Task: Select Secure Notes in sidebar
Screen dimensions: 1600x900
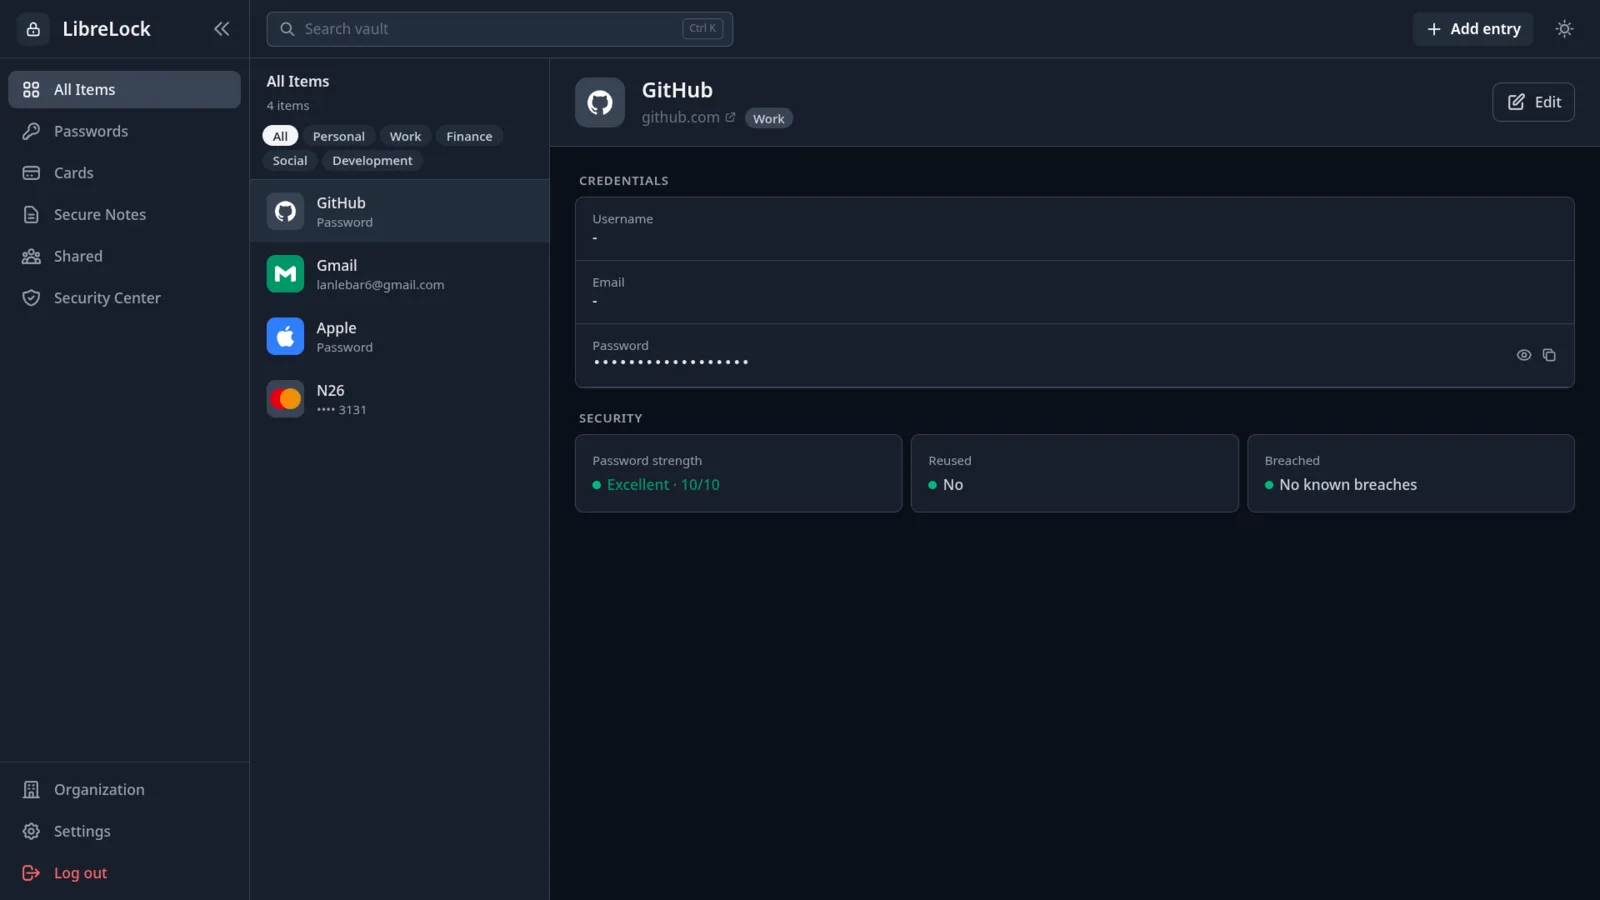Action: [124, 215]
